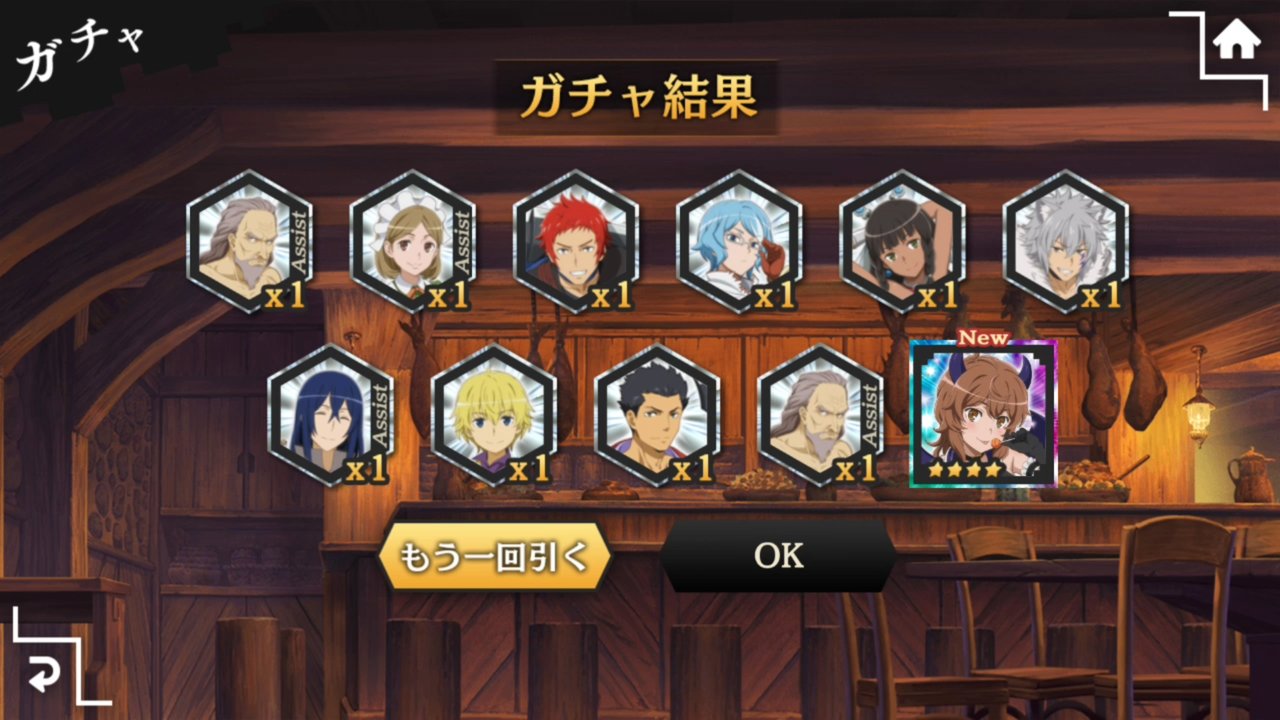Select the black spiky-haired man hexagon
This screenshot has width=1280, height=720.
pyautogui.click(x=657, y=415)
